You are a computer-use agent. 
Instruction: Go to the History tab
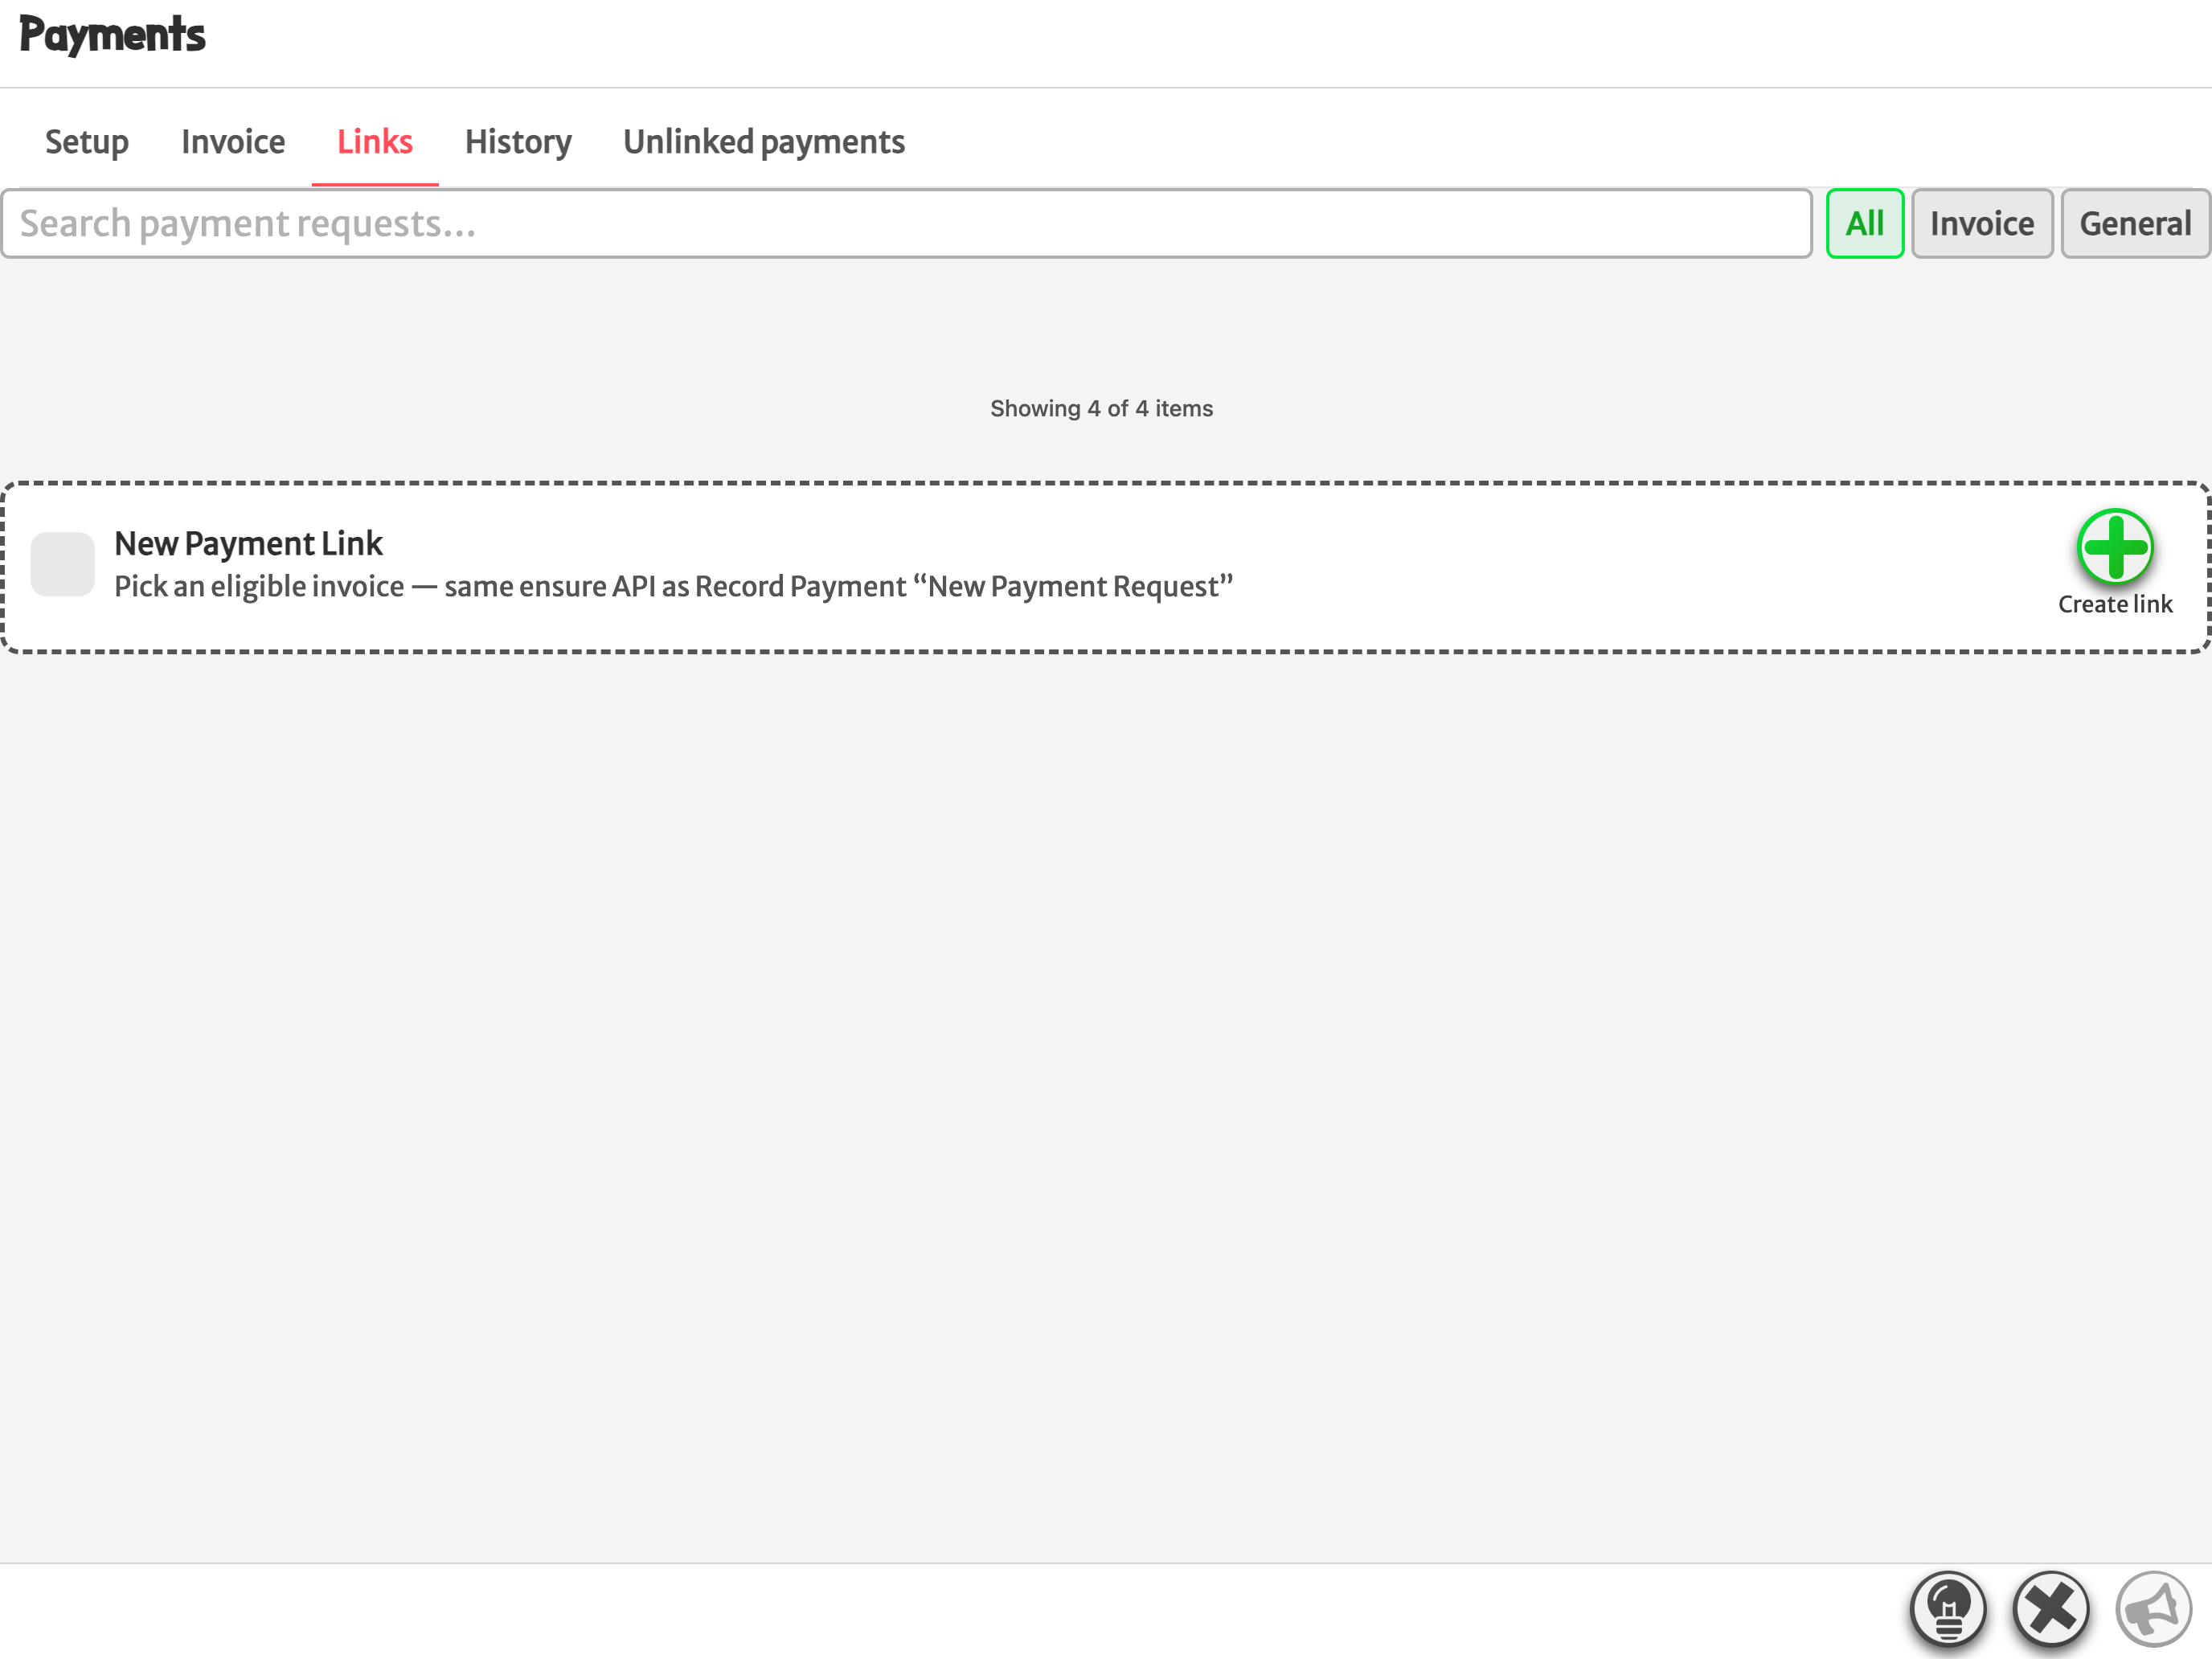pyautogui.click(x=518, y=142)
